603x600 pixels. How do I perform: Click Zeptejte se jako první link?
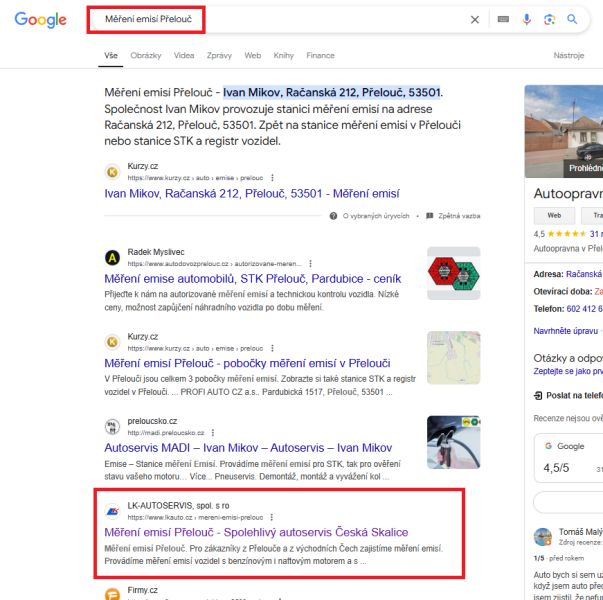[x=568, y=371]
